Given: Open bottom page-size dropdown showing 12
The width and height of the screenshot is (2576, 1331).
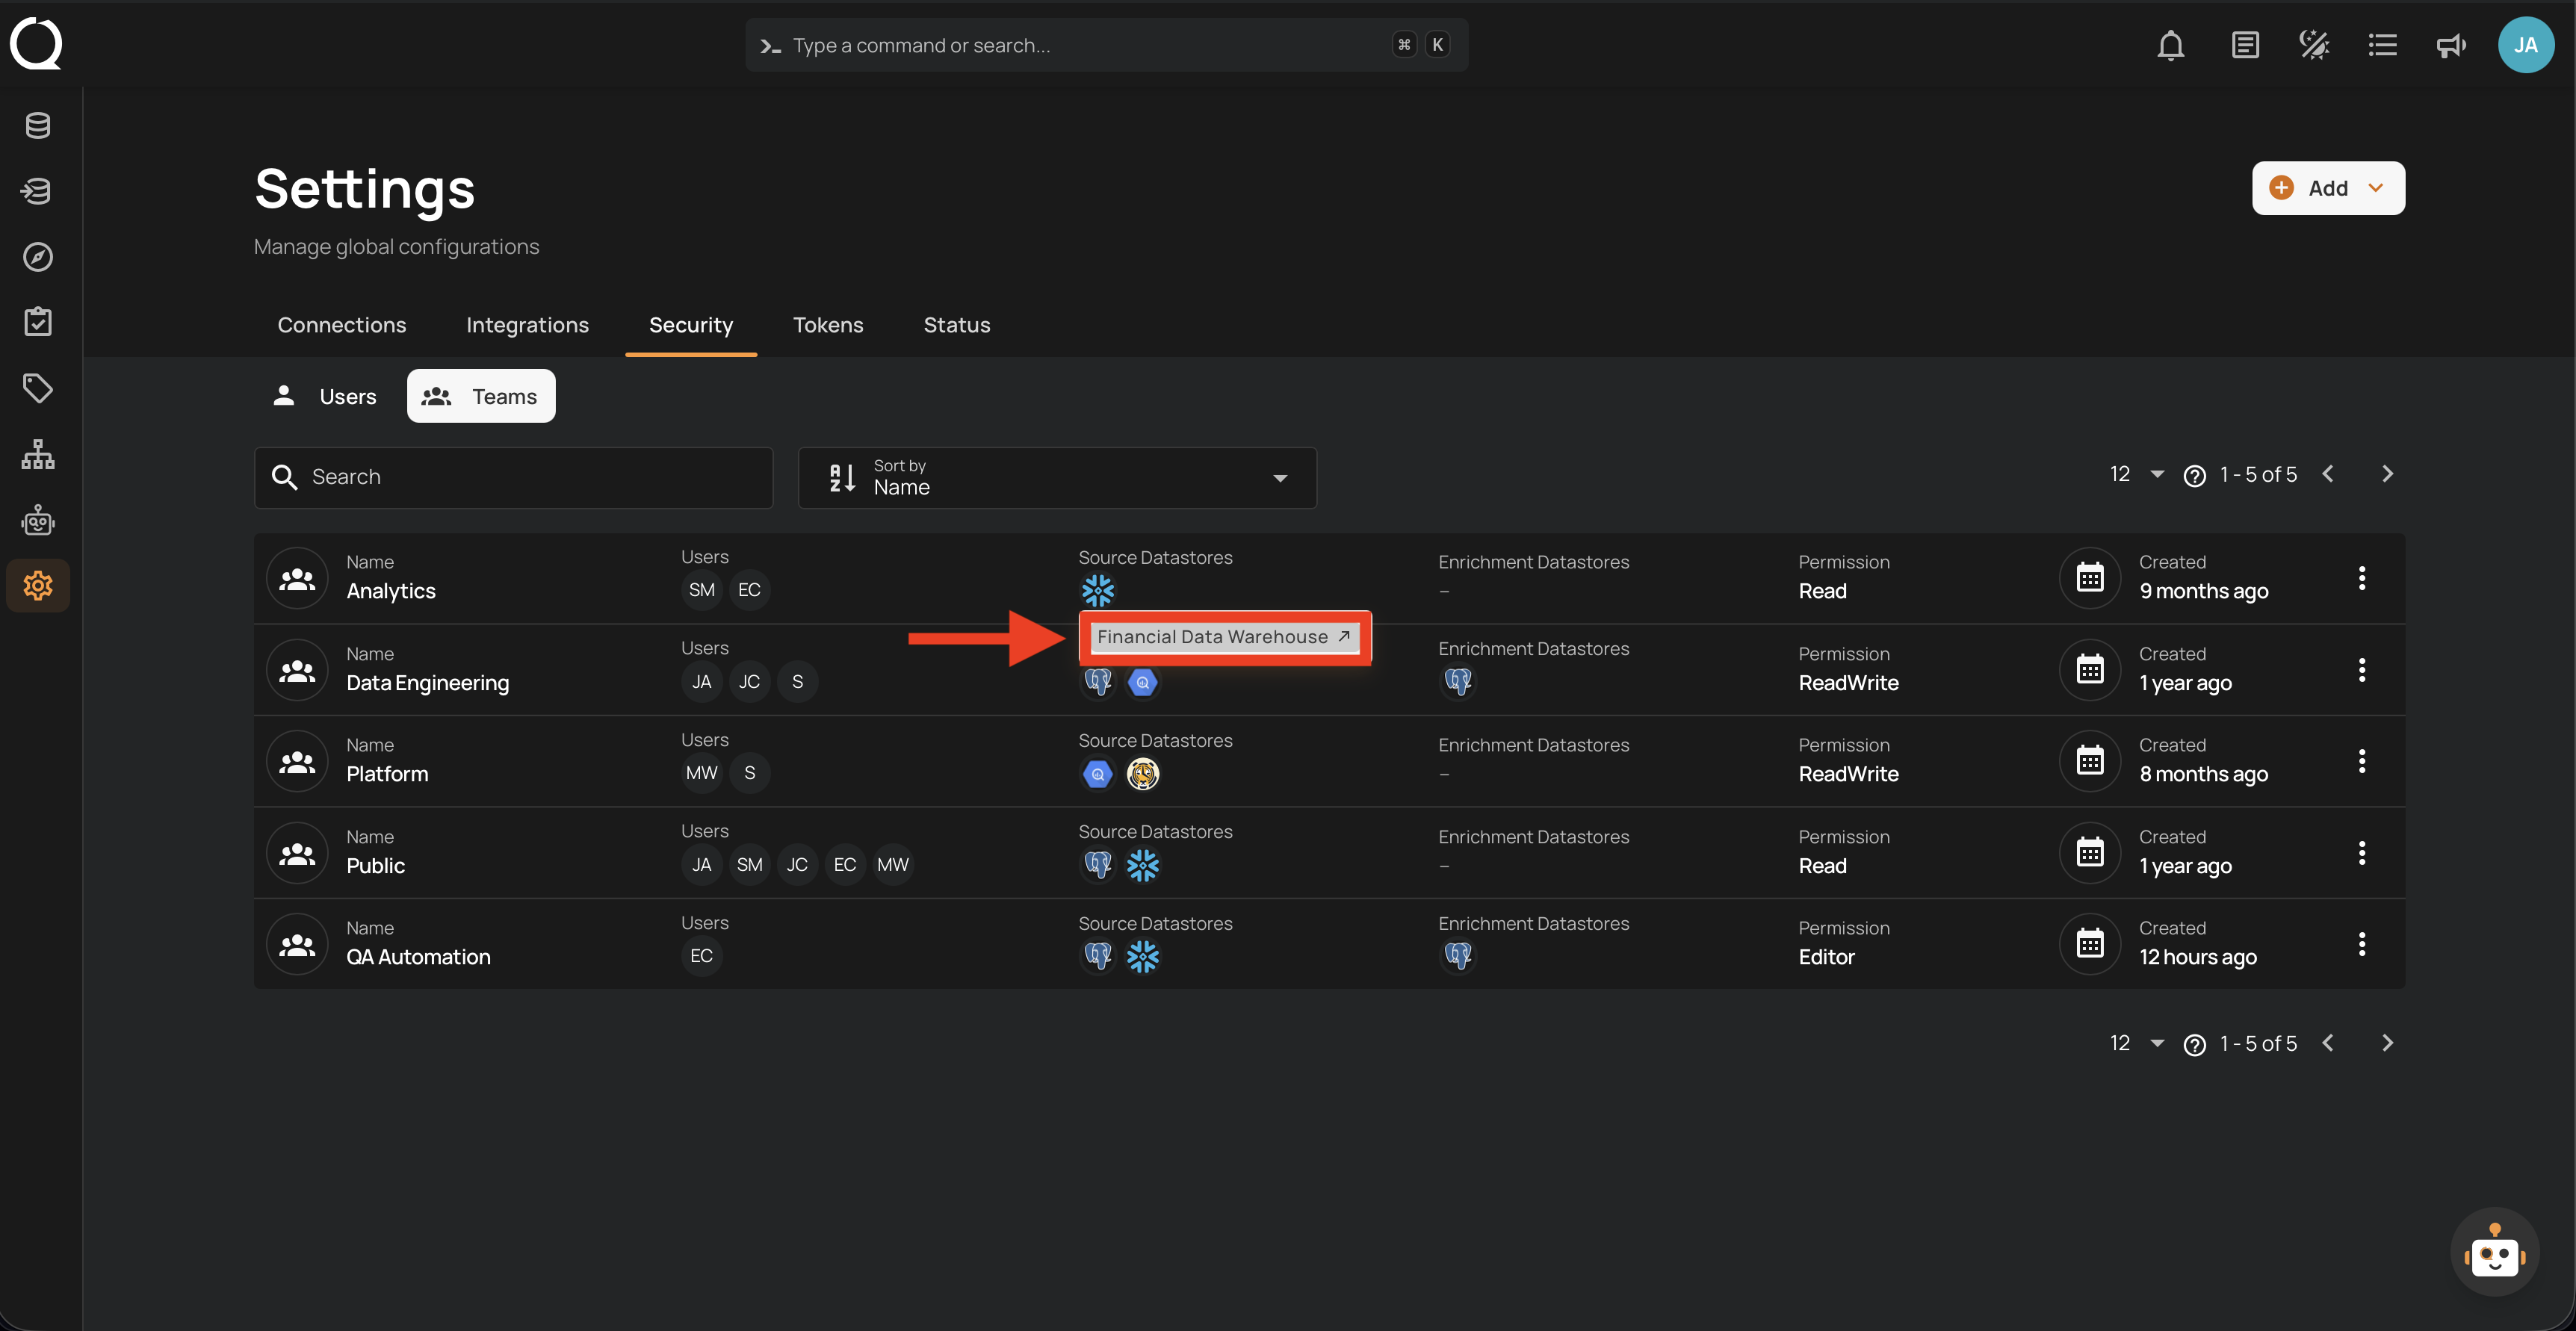Looking at the screenshot, I should pyautogui.click(x=2137, y=1043).
